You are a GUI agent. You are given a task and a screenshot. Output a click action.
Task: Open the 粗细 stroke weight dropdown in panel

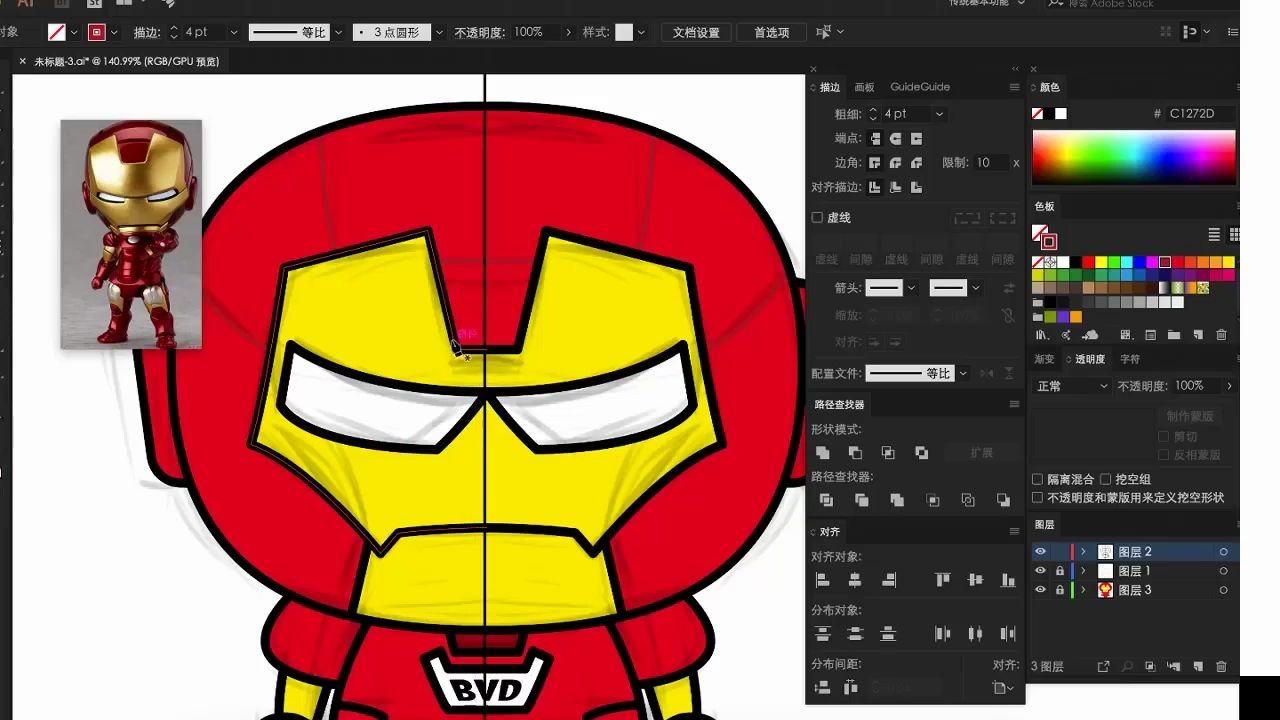[x=938, y=114]
